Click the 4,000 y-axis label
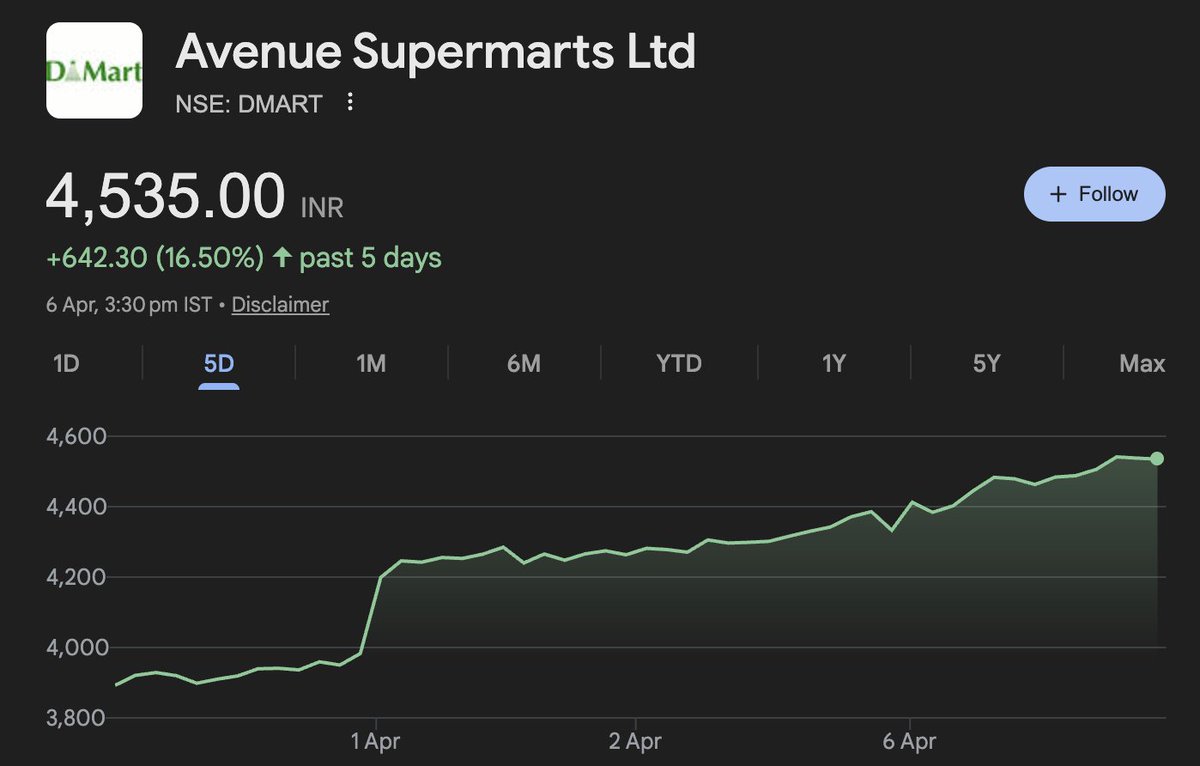This screenshot has width=1200, height=766. 77,647
